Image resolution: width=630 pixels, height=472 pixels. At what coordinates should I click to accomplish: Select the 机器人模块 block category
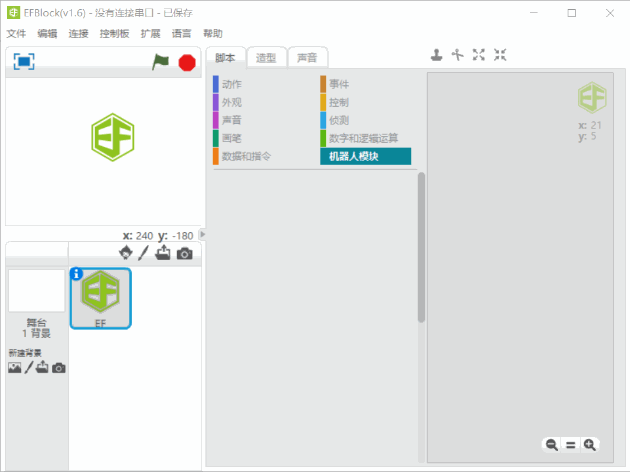365,156
